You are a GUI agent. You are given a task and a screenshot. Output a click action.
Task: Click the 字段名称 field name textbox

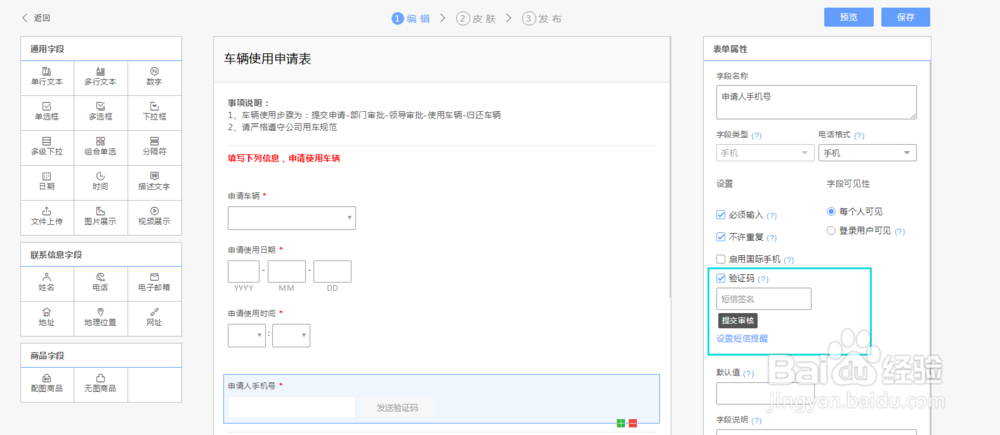click(x=816, y=103)
